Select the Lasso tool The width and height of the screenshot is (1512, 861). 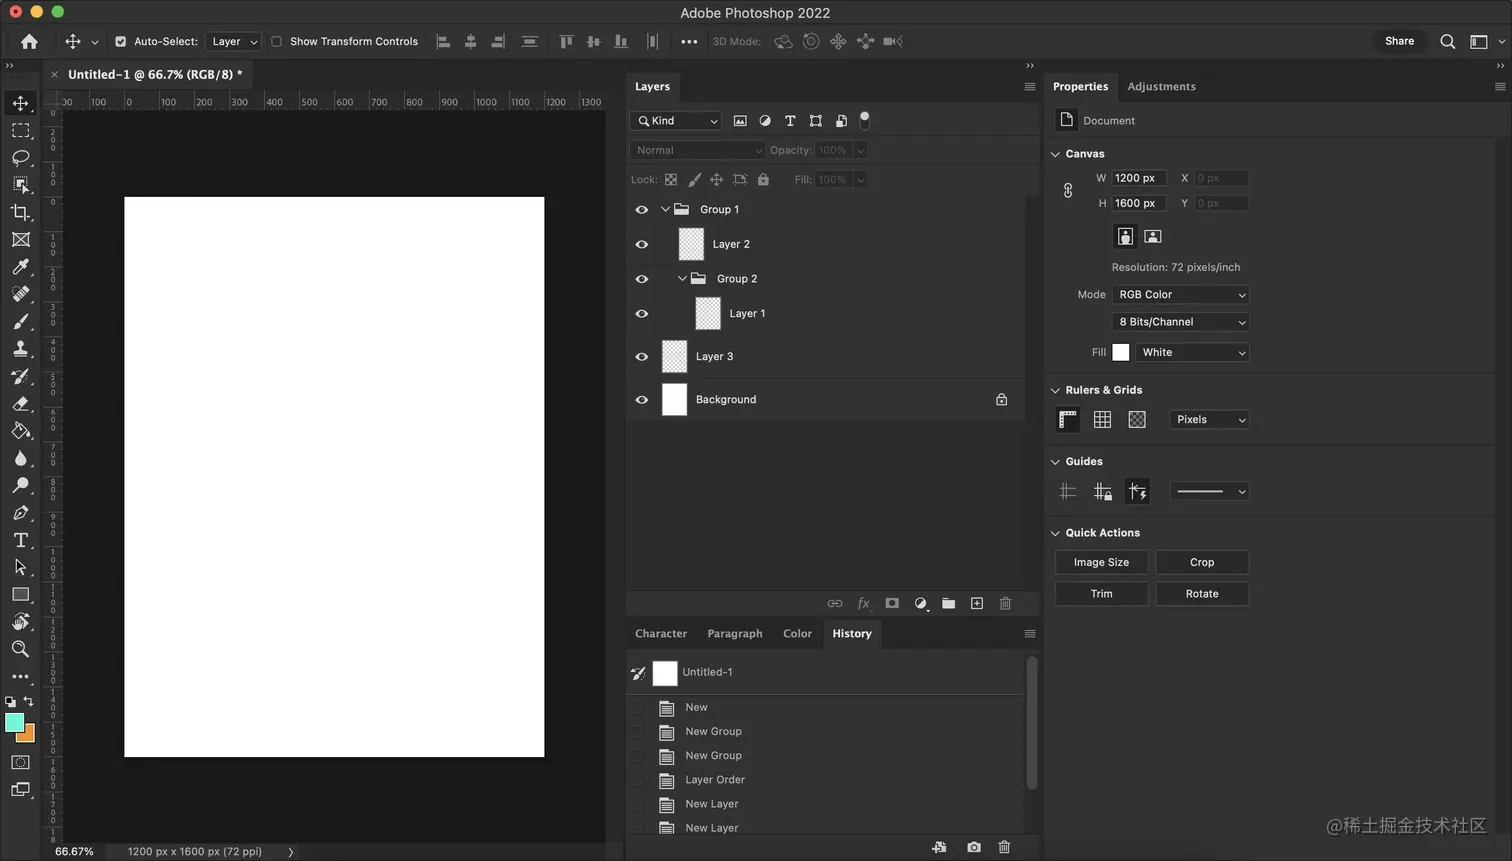click(x=20, y=157)
